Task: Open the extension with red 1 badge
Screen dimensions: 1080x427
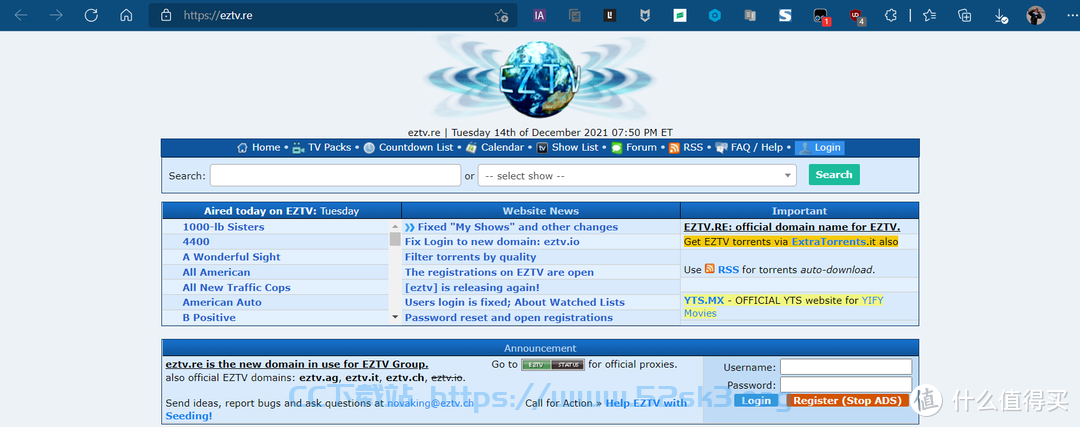Action: tap(821, 16)
